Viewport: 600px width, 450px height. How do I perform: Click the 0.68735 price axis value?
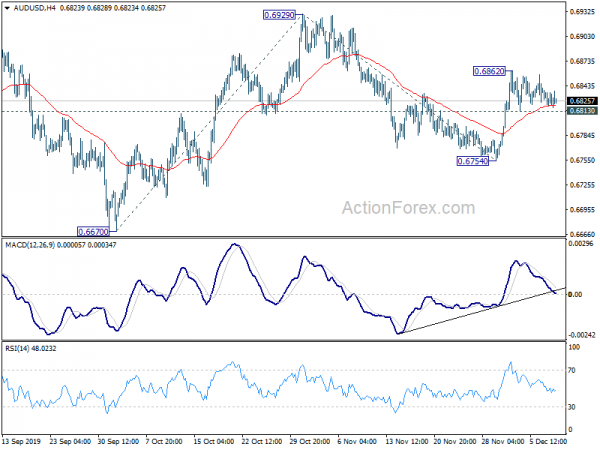tap(582, 61)
